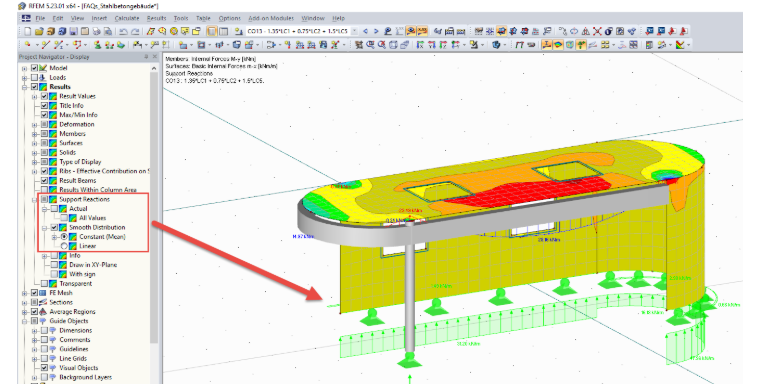Go to previous load case arrow
This screenshot has width=760, height=384.
[365, 31]
